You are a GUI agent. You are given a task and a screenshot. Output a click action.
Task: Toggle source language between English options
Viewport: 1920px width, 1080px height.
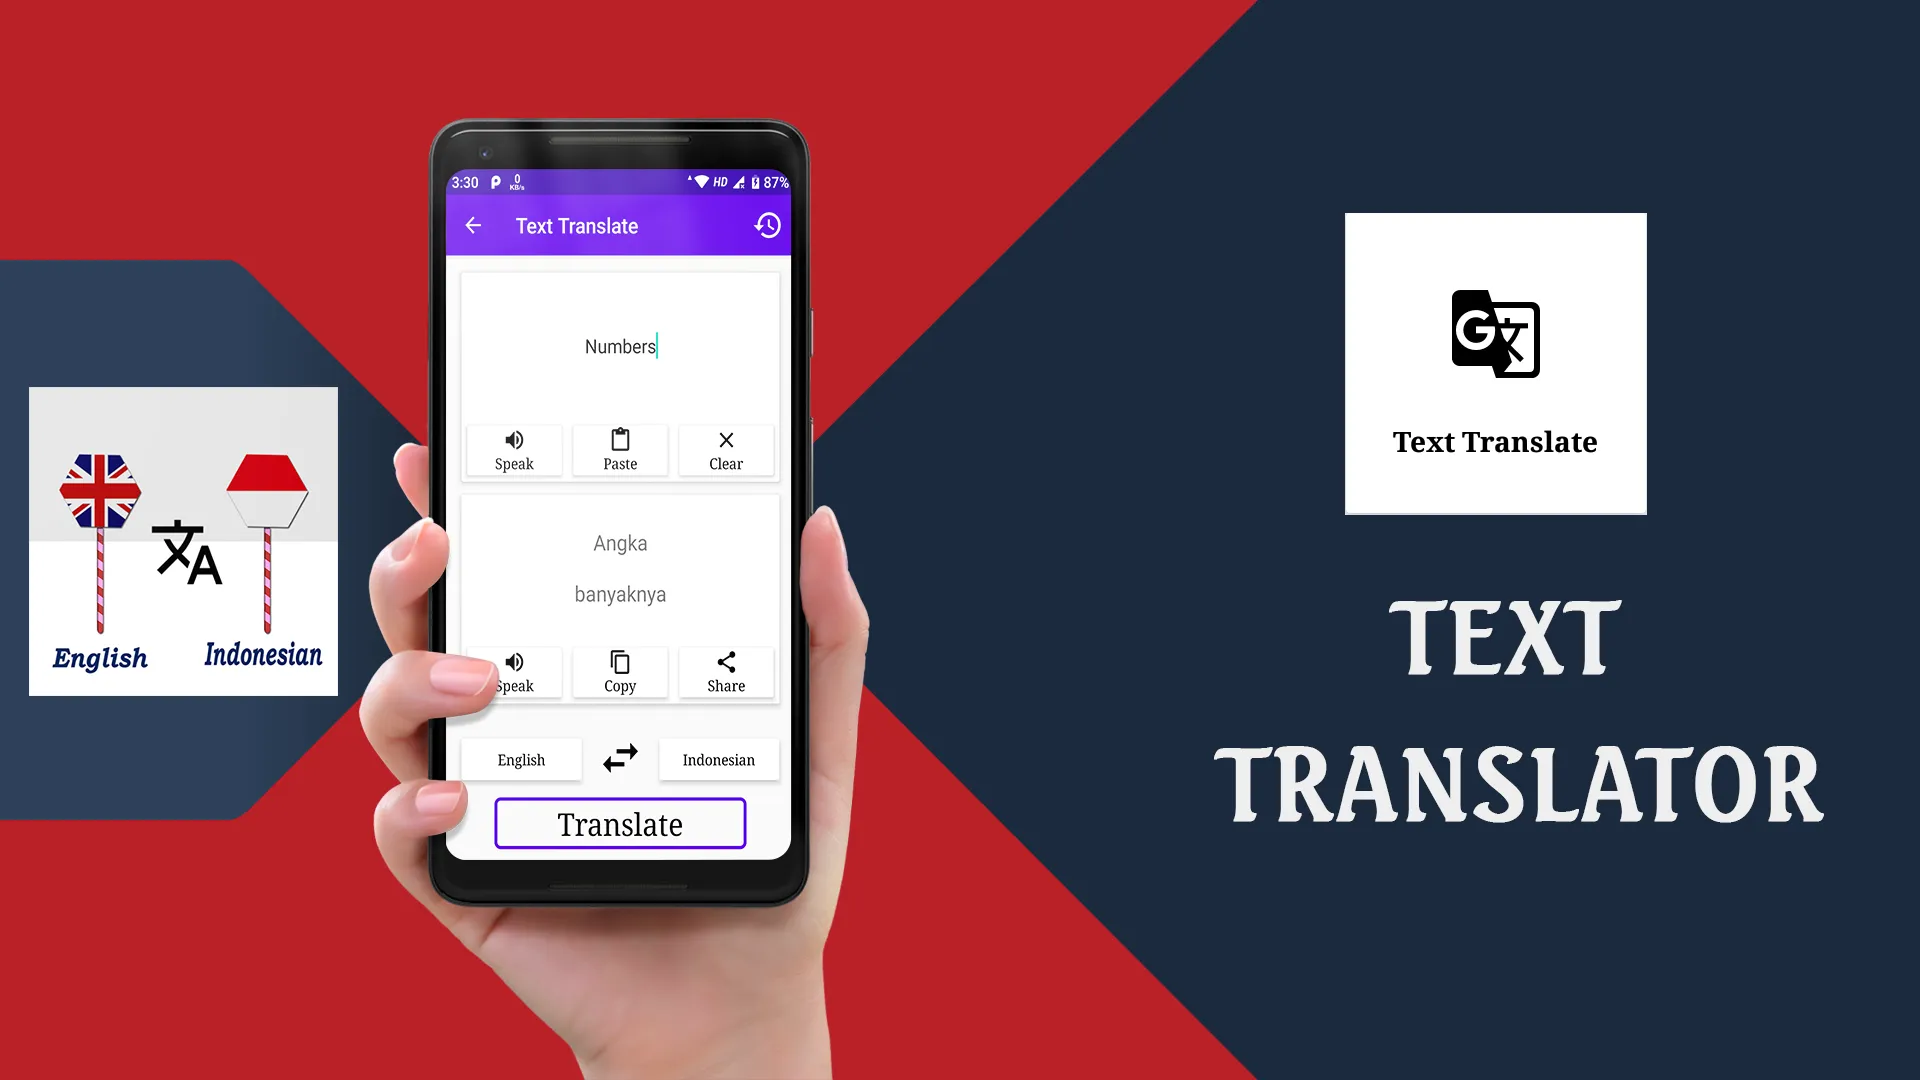(521, 760)
